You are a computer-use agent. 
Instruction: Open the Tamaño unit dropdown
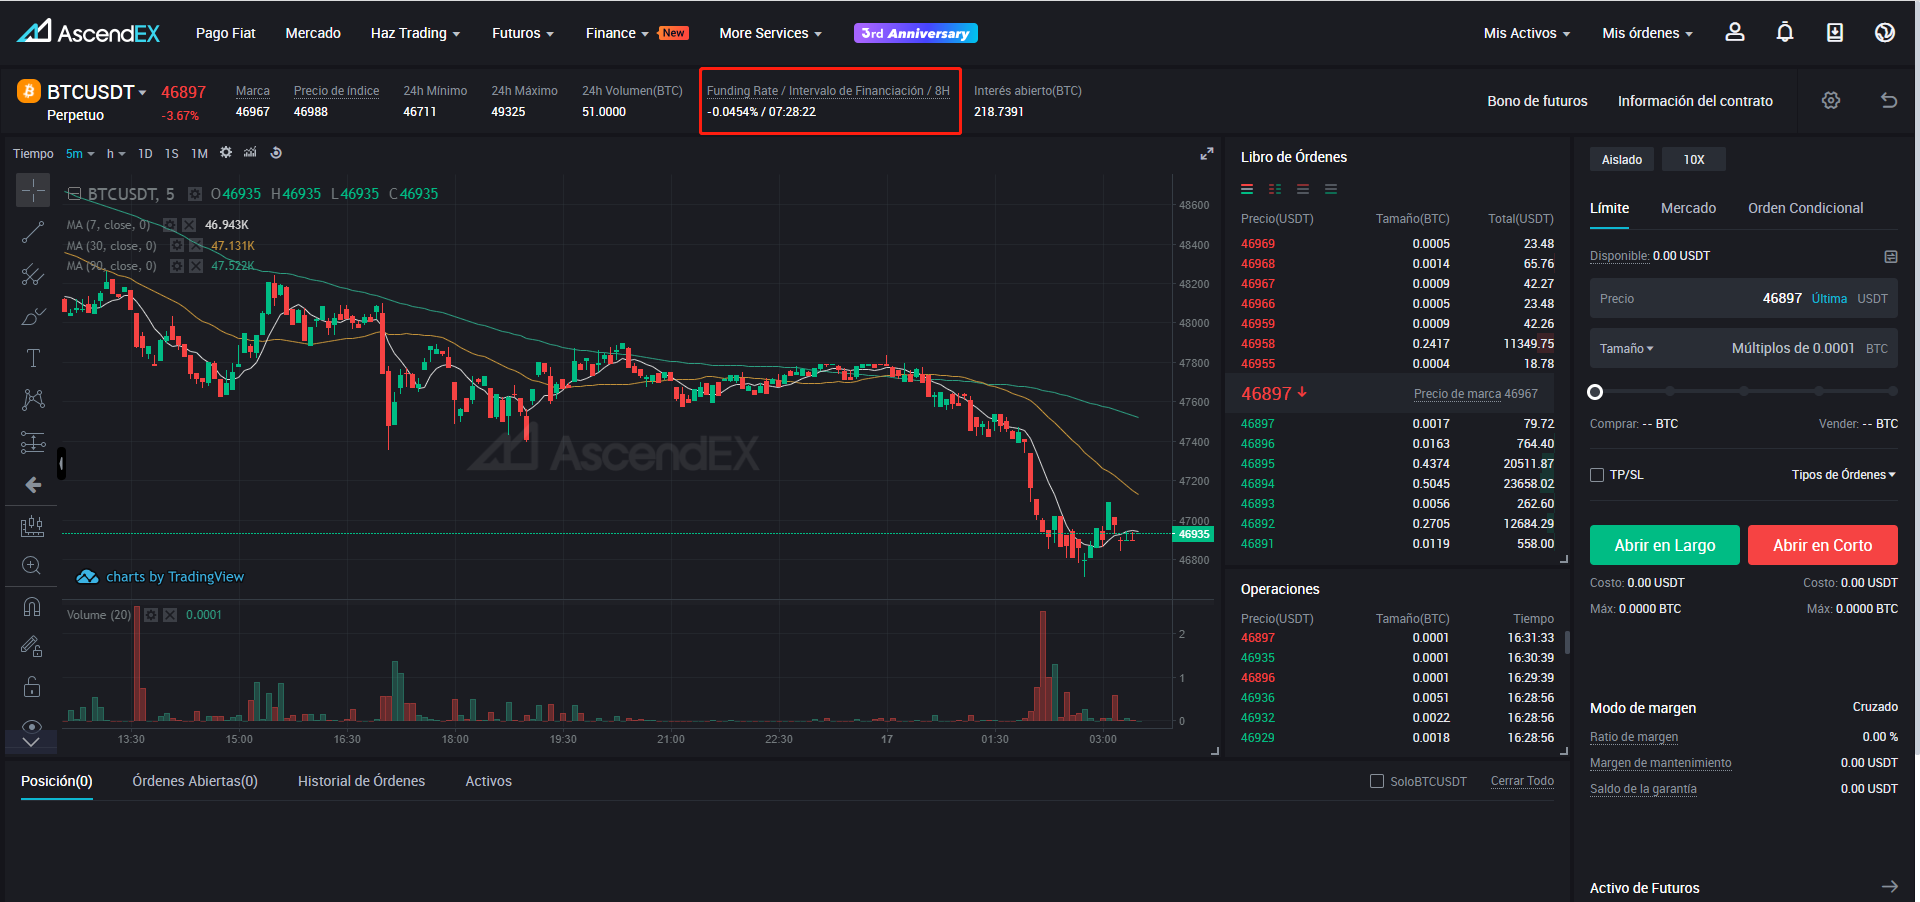point(1626,349)
